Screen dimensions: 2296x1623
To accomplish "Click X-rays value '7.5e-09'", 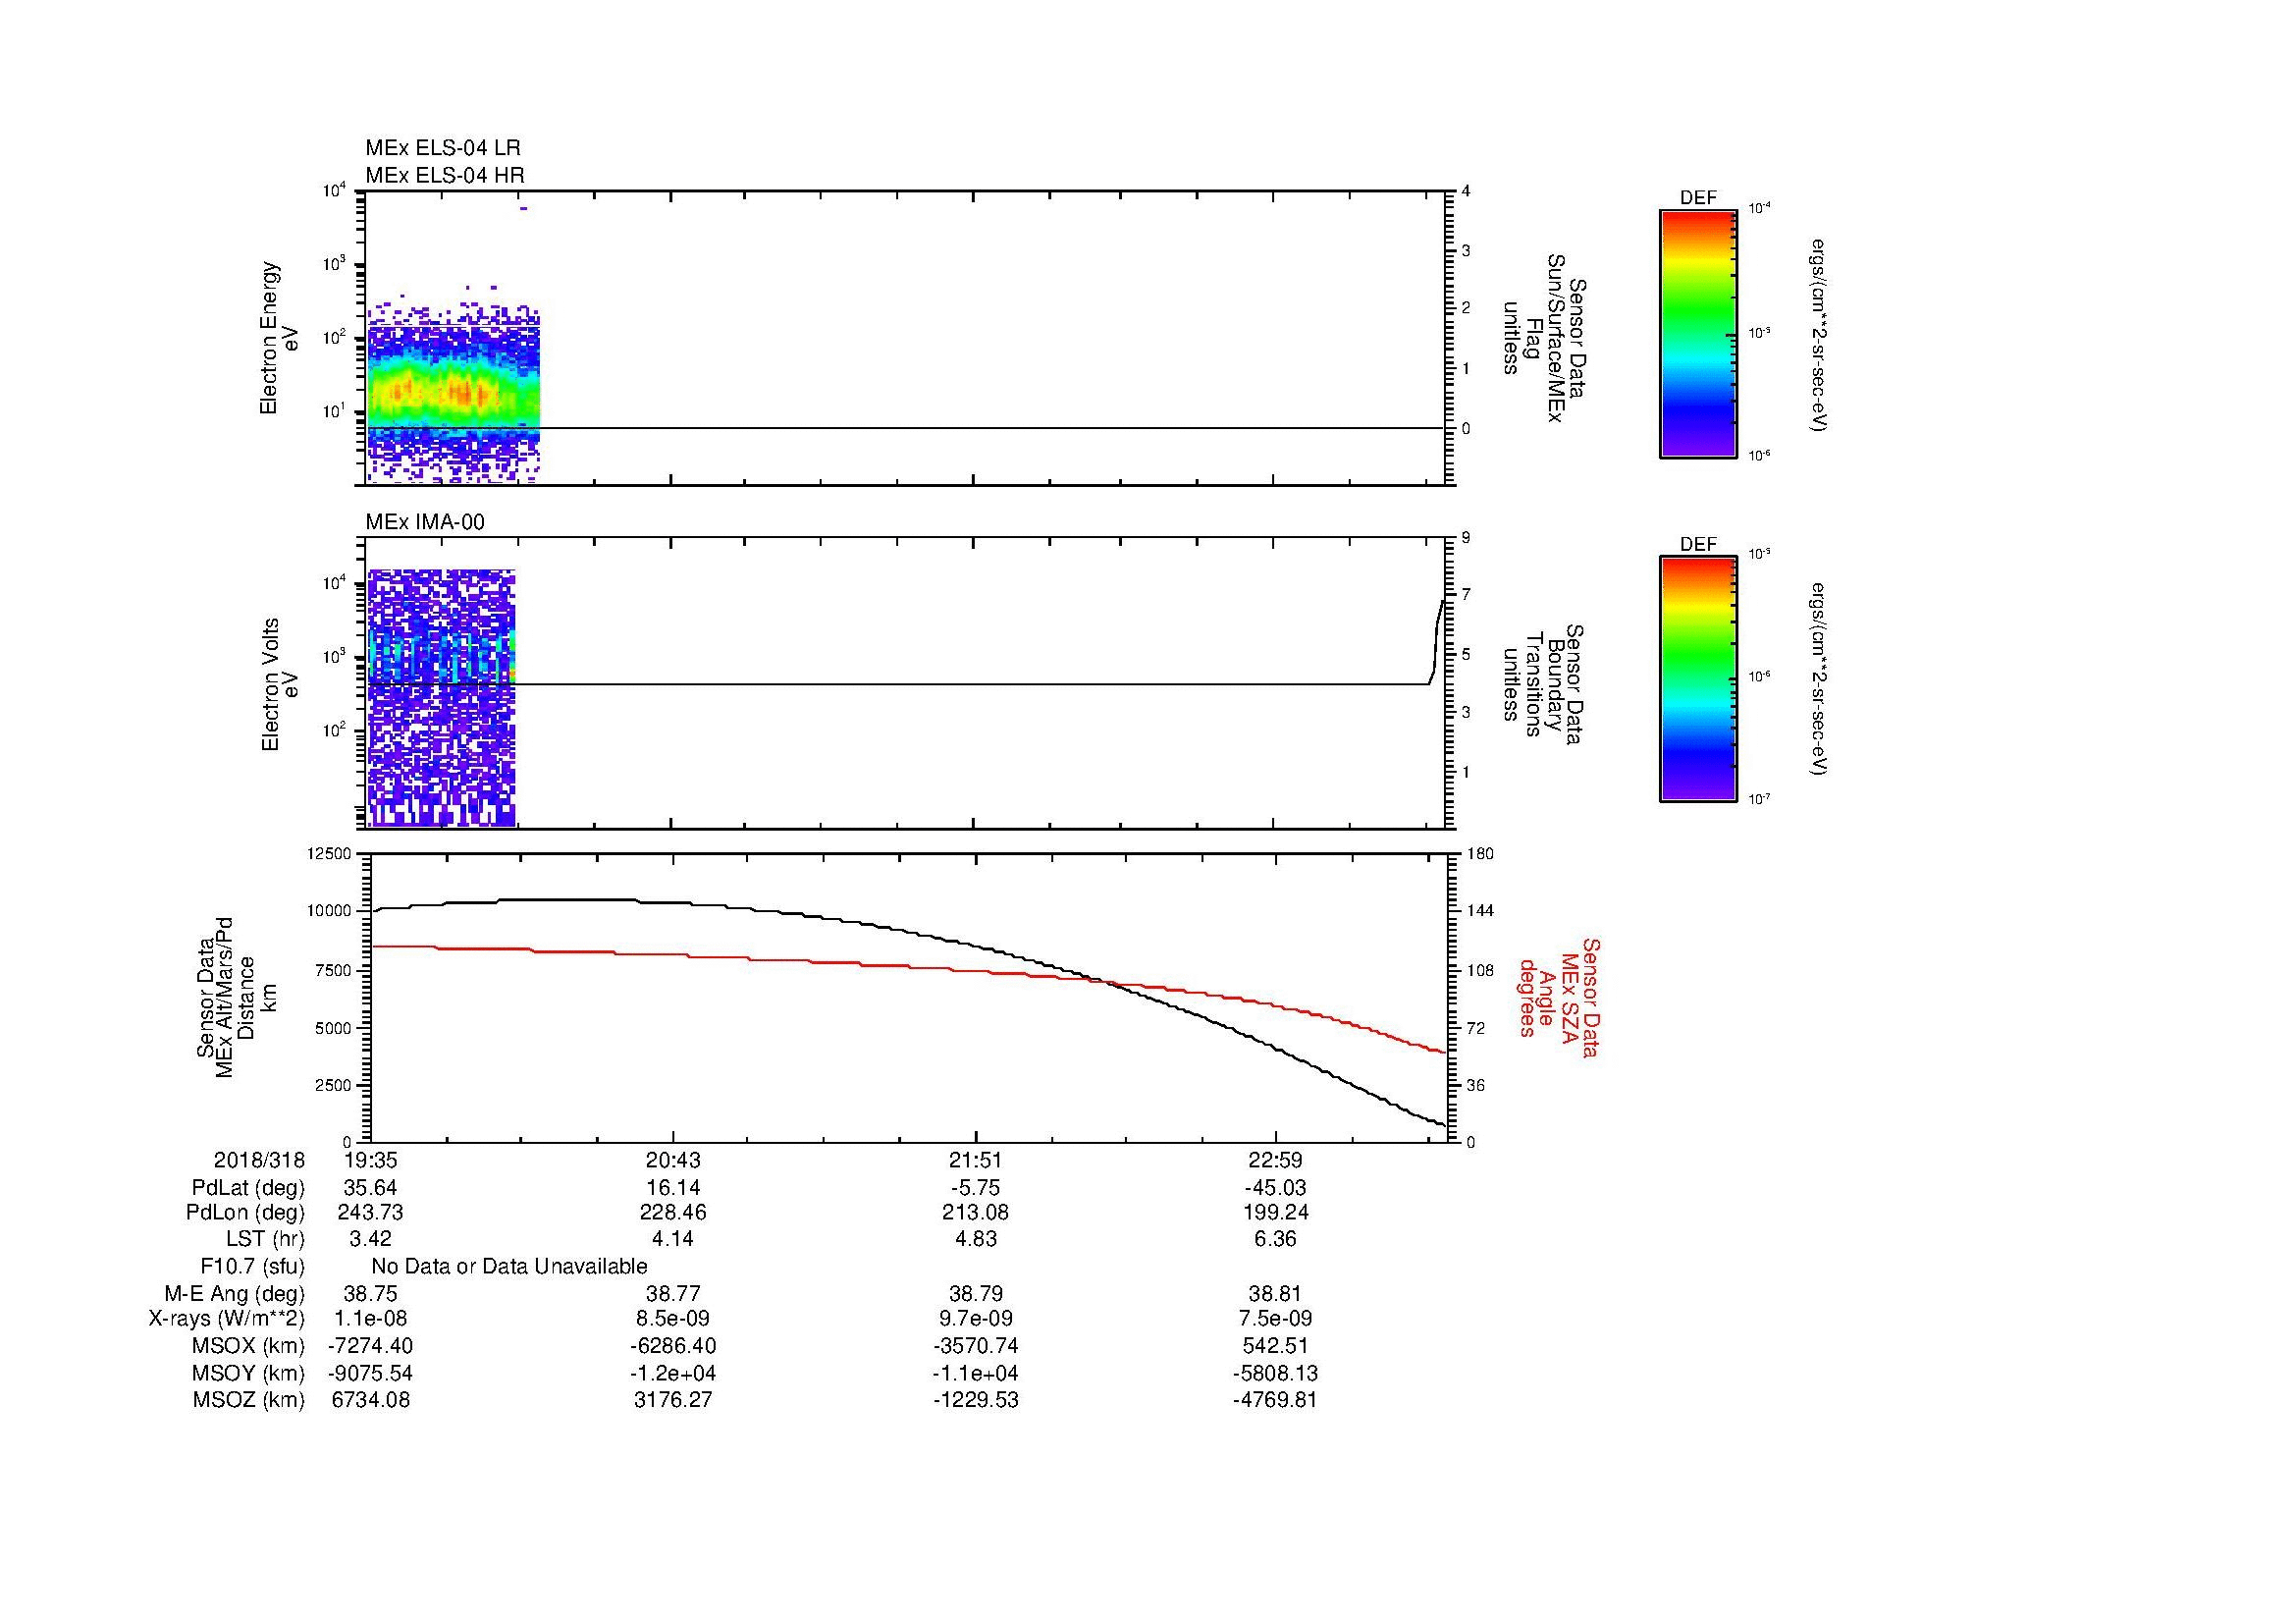I will 1276,1319.
